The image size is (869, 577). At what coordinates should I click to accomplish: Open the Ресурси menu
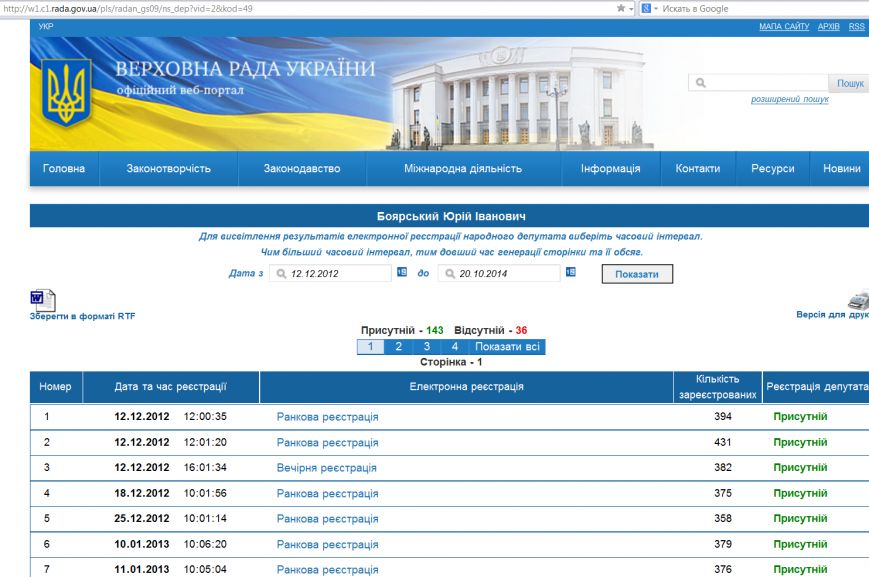click(773, 168)
